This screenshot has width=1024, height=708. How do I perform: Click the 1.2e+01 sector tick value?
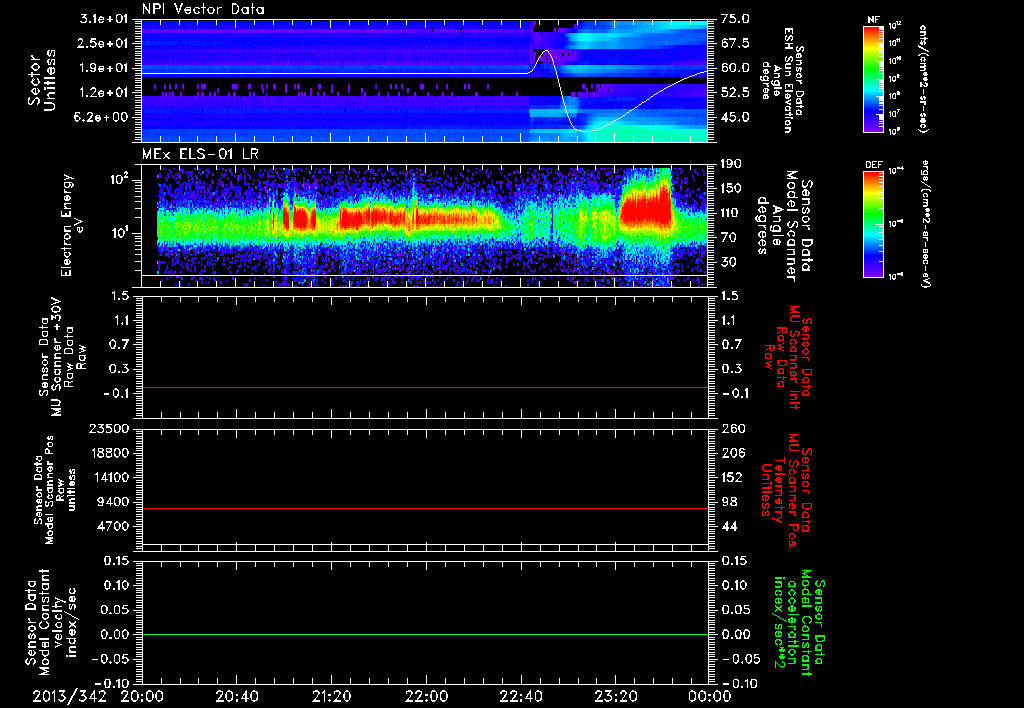click(105, 93)
